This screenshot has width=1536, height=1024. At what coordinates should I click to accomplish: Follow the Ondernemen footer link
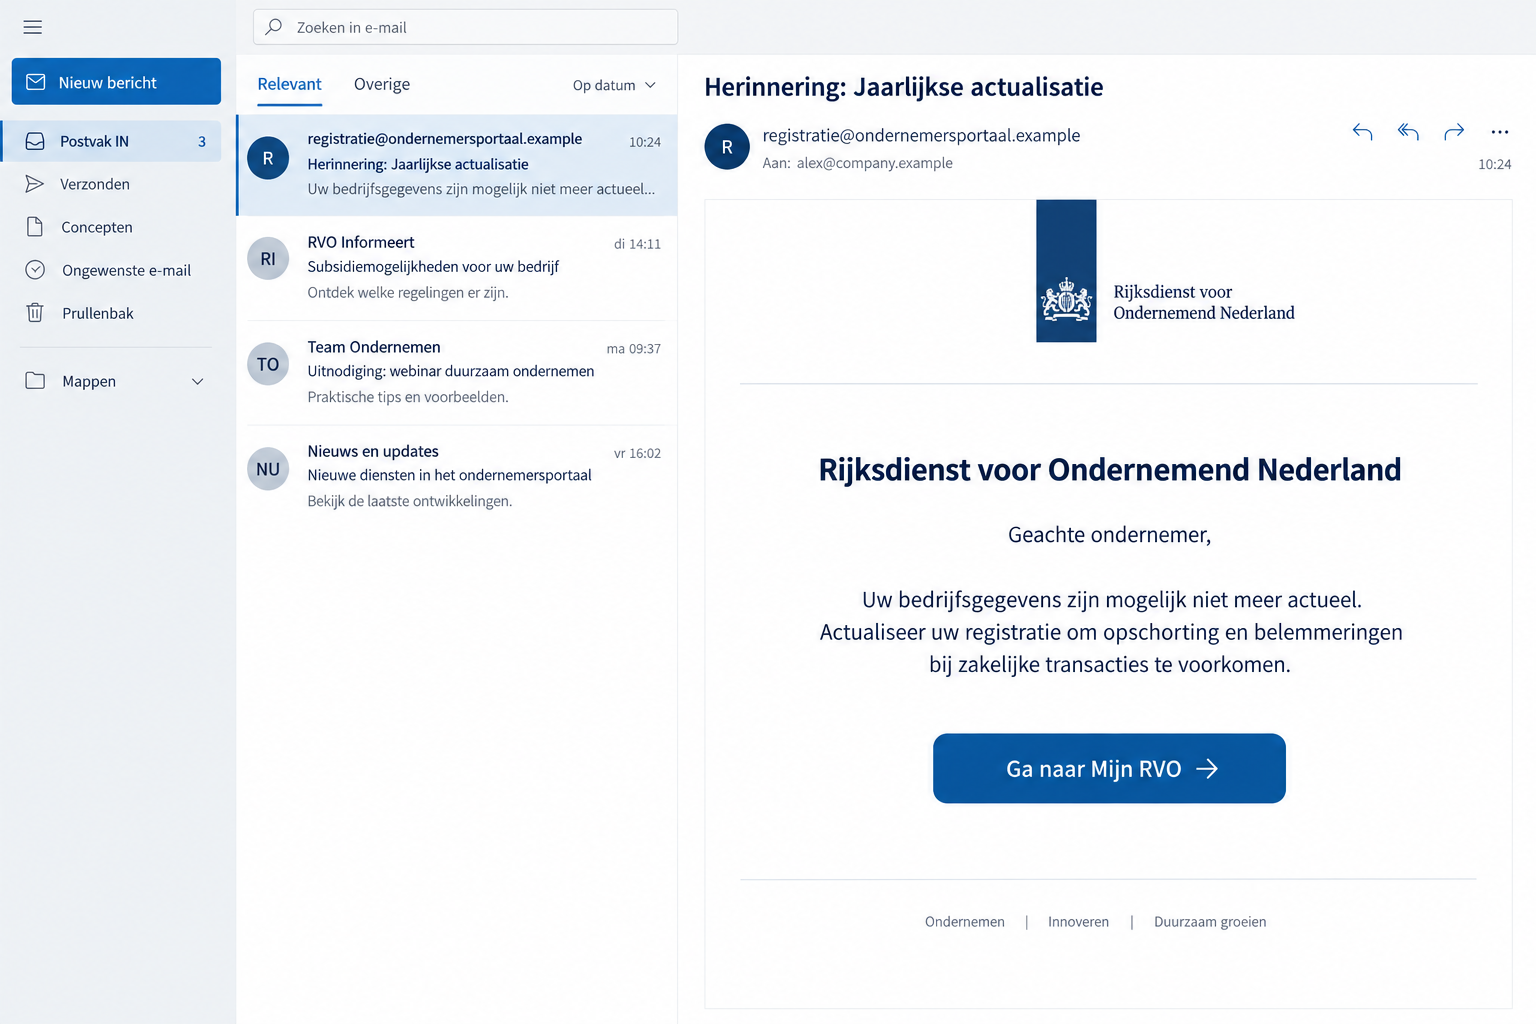pyautogui.click(x=965, y=922)
